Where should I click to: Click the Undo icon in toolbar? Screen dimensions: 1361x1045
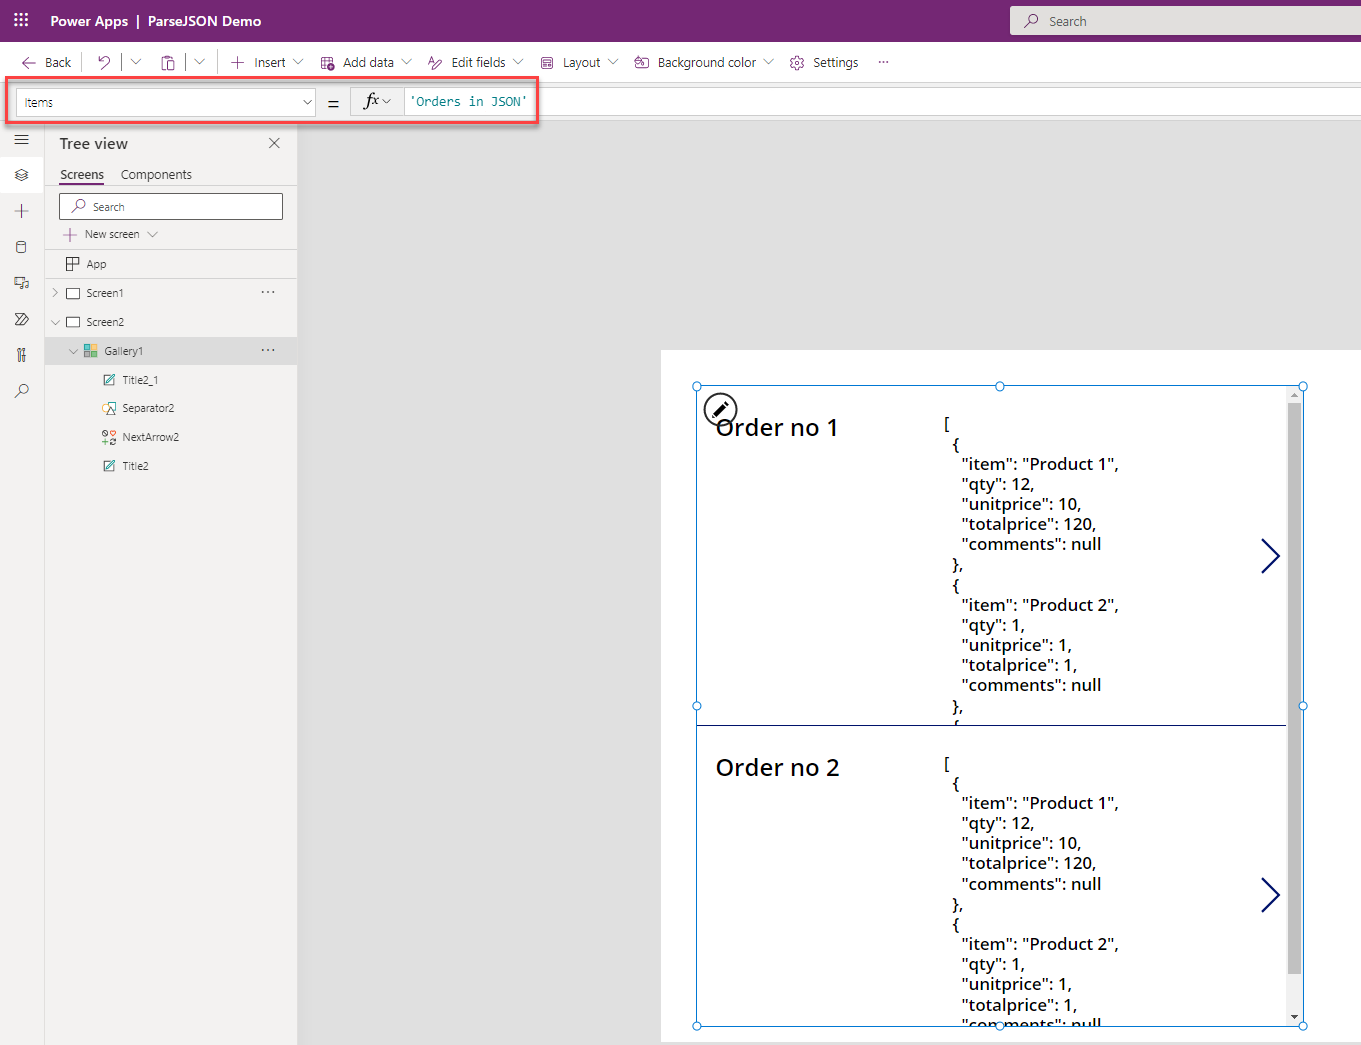coord(104,62)
